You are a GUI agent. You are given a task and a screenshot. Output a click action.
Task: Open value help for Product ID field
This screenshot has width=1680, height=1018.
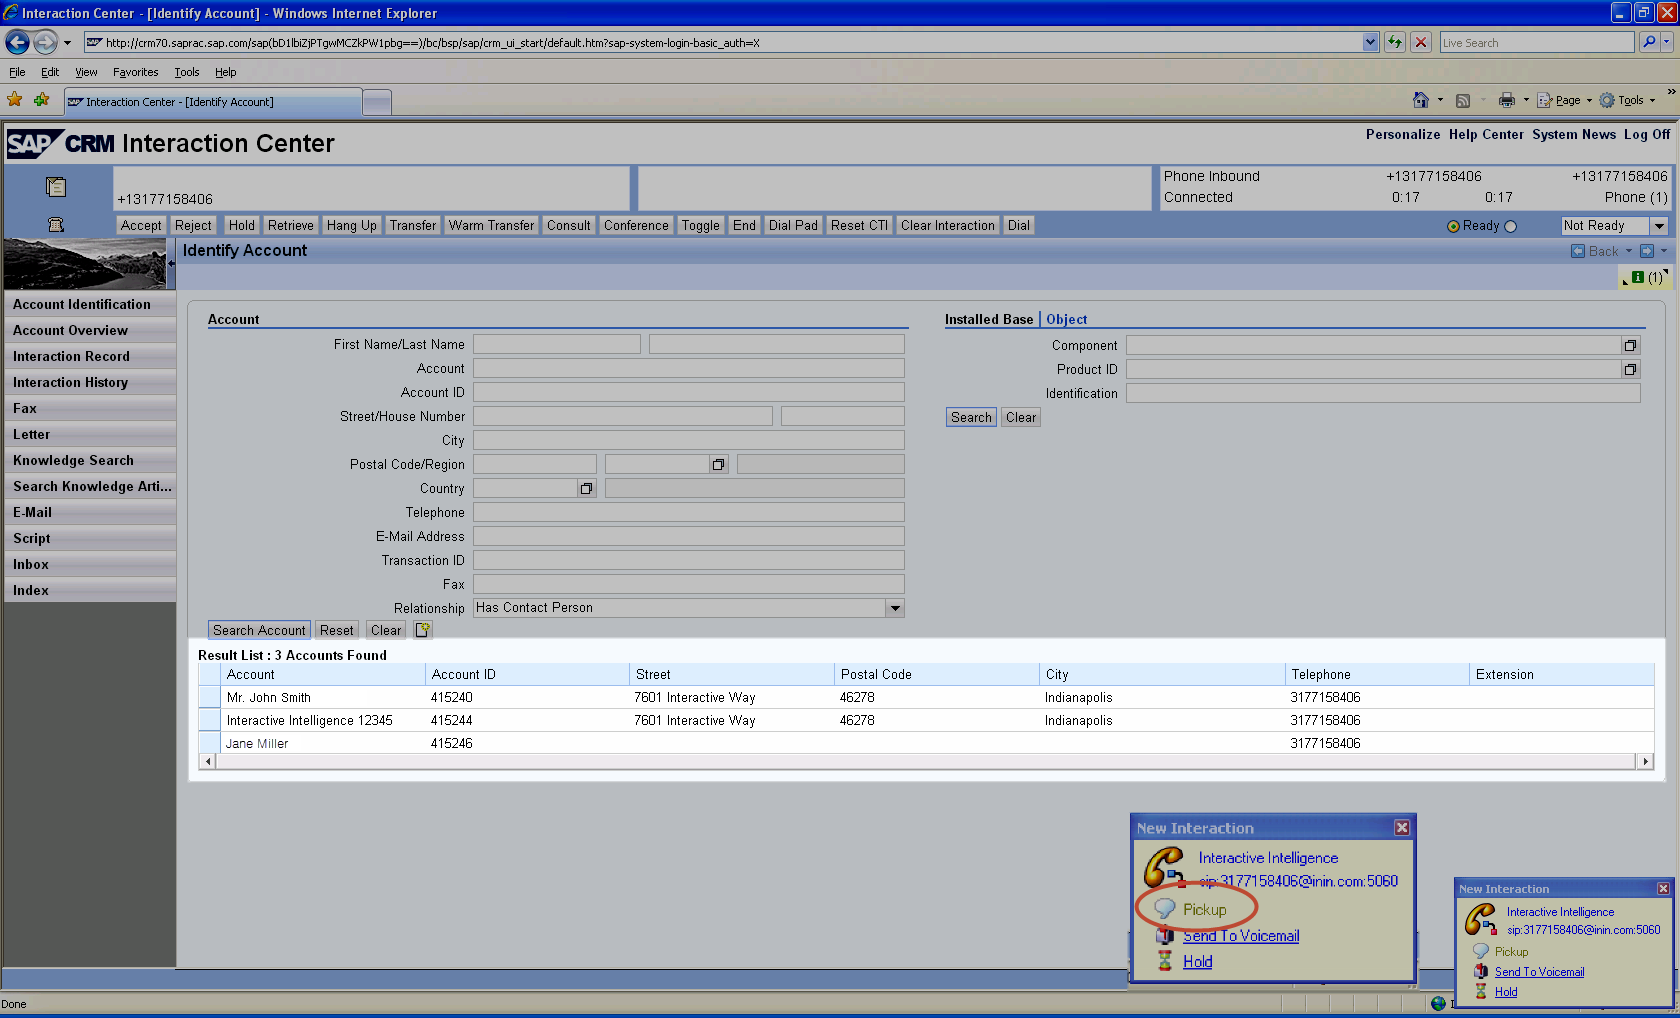click(1630, 370)
